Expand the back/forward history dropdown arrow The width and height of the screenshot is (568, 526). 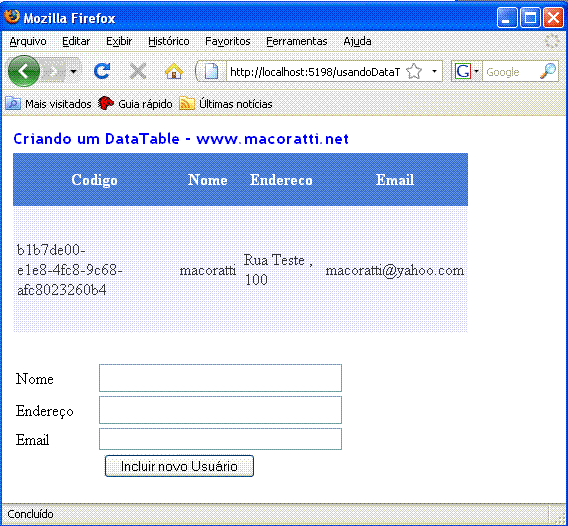click(x=74, y=71)
